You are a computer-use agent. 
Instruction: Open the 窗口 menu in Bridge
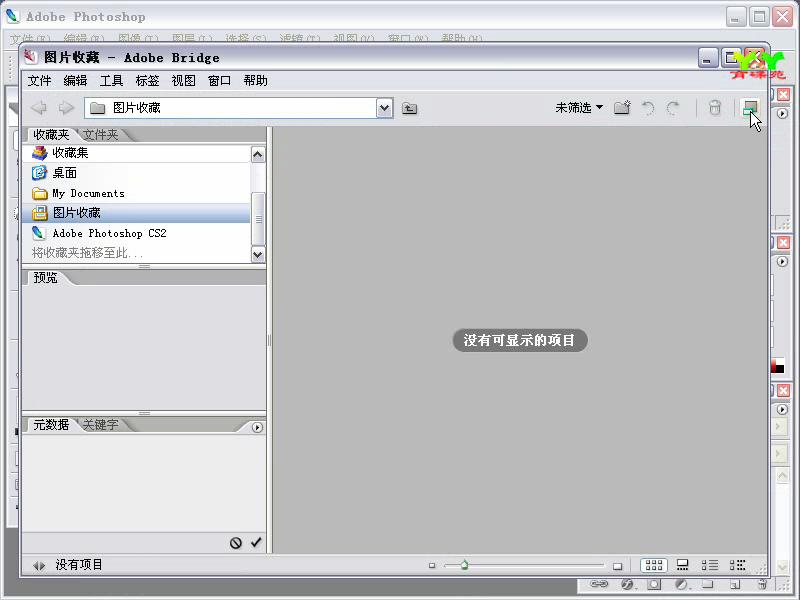[219, 81]
